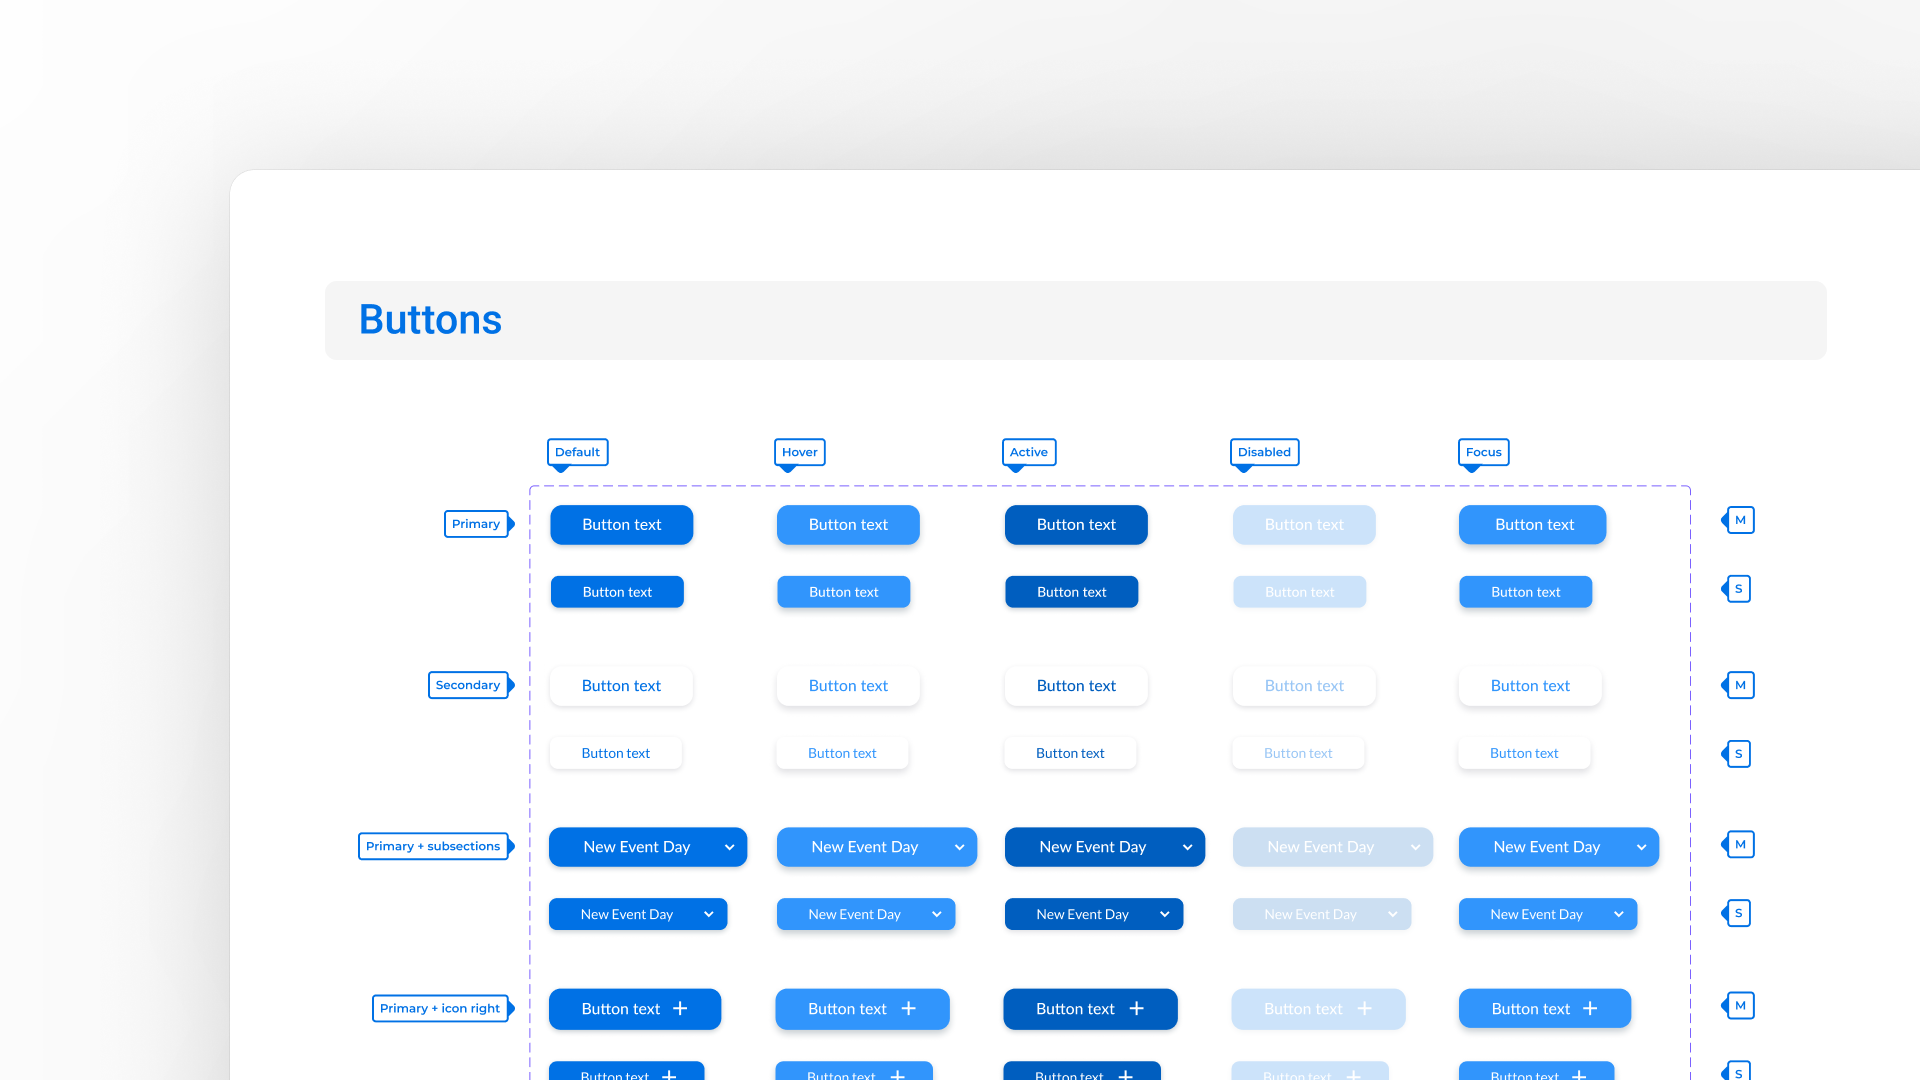
Task: Click the hover secondary medium Button text
Action: click(x=848, y=686)
